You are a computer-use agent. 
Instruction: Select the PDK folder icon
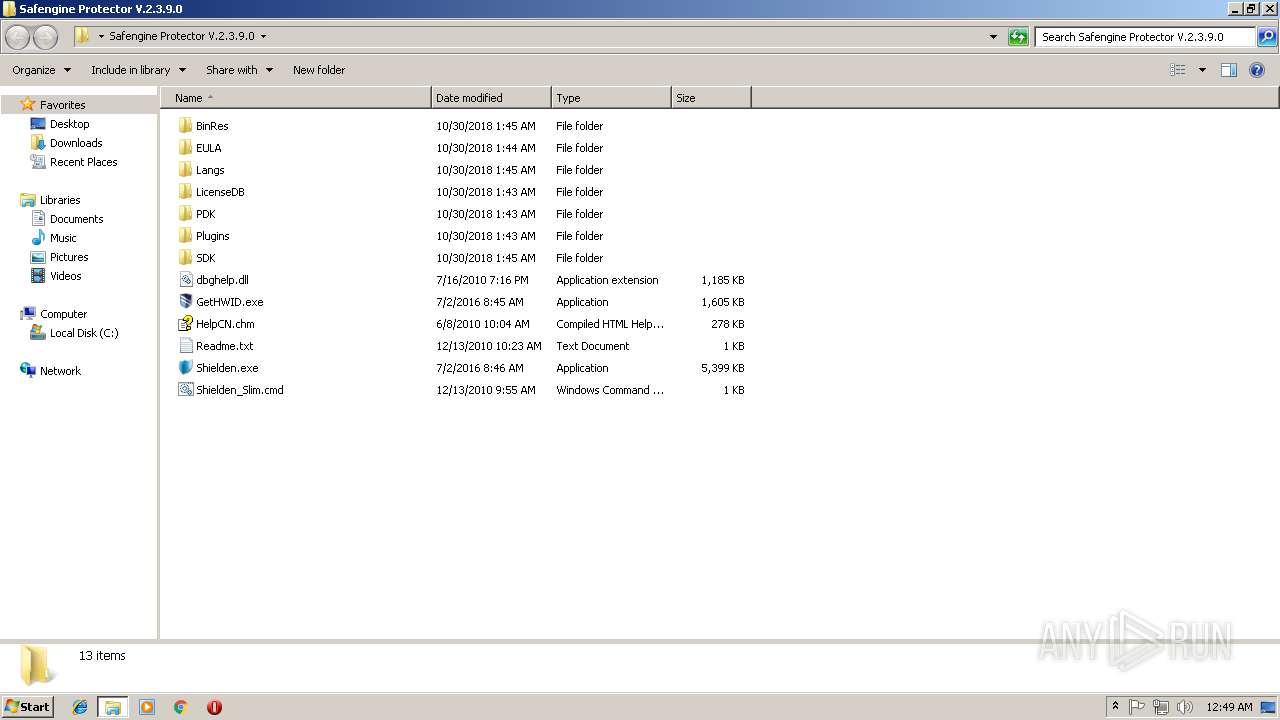pos(185,214)
